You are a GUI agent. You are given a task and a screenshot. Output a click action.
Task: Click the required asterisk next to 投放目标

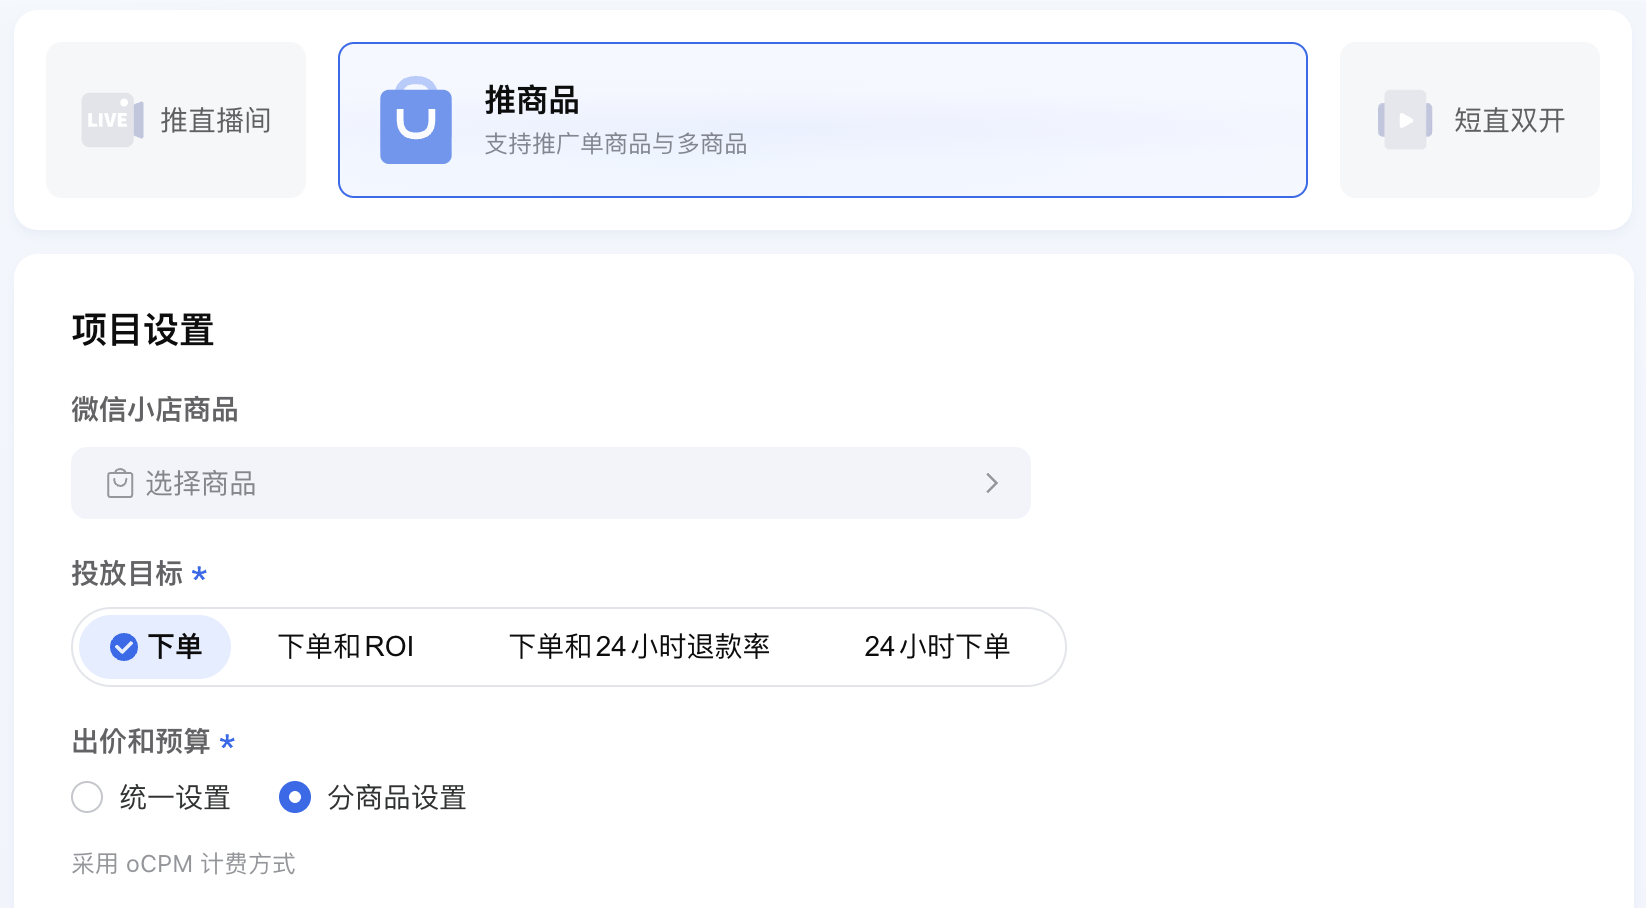[x=199, y=575]
